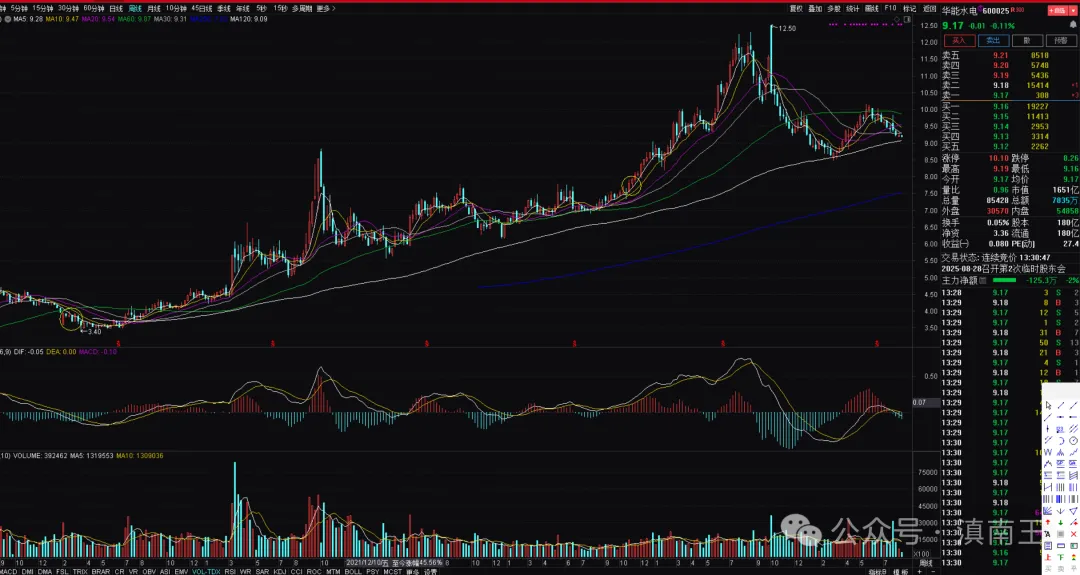This screenshot has height=575, width=1080.
Task: Select the 45日线 period tab
Action: point(201,8)
